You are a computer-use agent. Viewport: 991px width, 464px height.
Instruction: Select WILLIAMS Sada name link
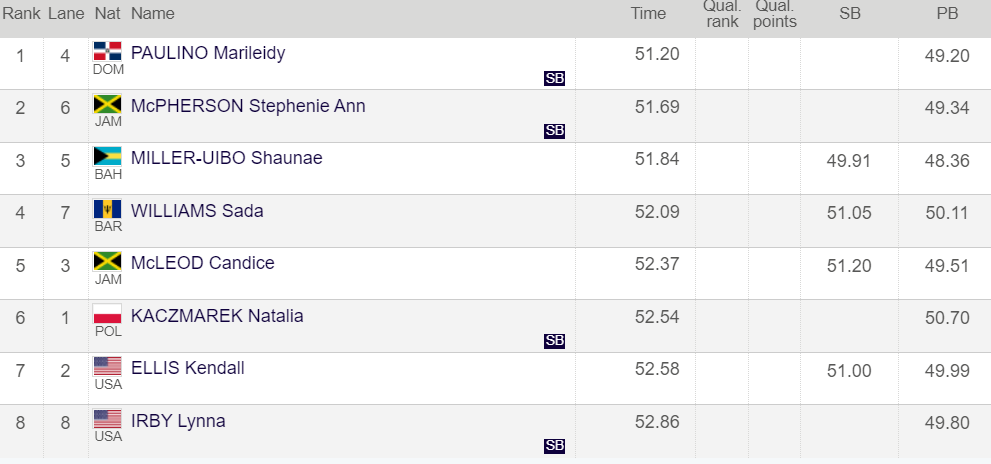tap(197, 211)
